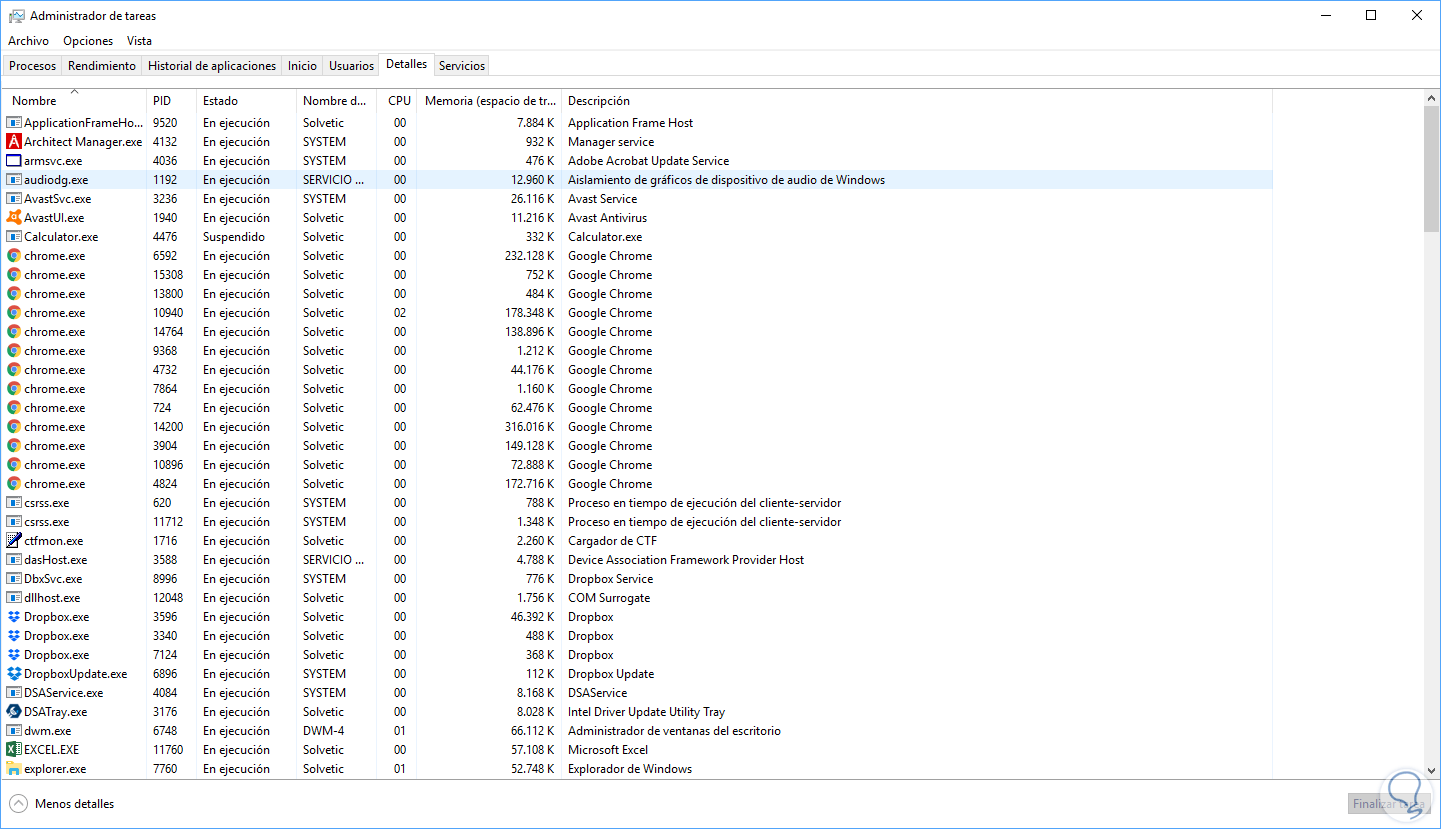
Task: Sort by the Estado column header
Action: (246, 101)
